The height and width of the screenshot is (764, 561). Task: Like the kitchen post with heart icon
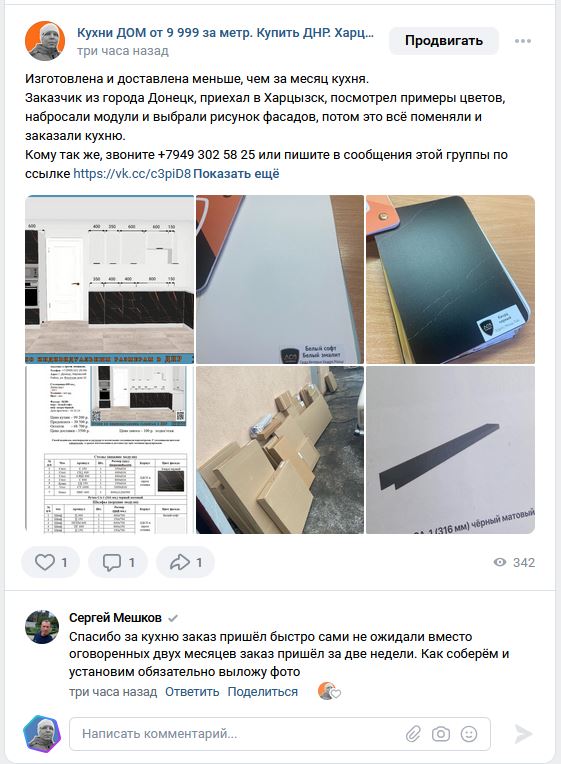[50, 562]
